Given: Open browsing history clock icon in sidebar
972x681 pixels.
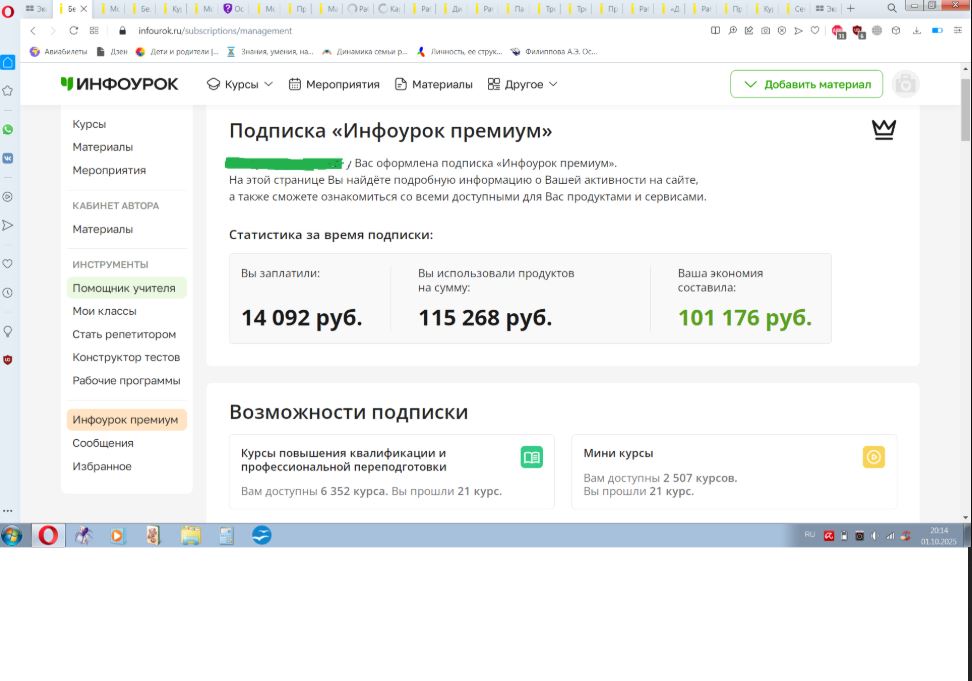Looking at the screenshot, I should [8, 293].
